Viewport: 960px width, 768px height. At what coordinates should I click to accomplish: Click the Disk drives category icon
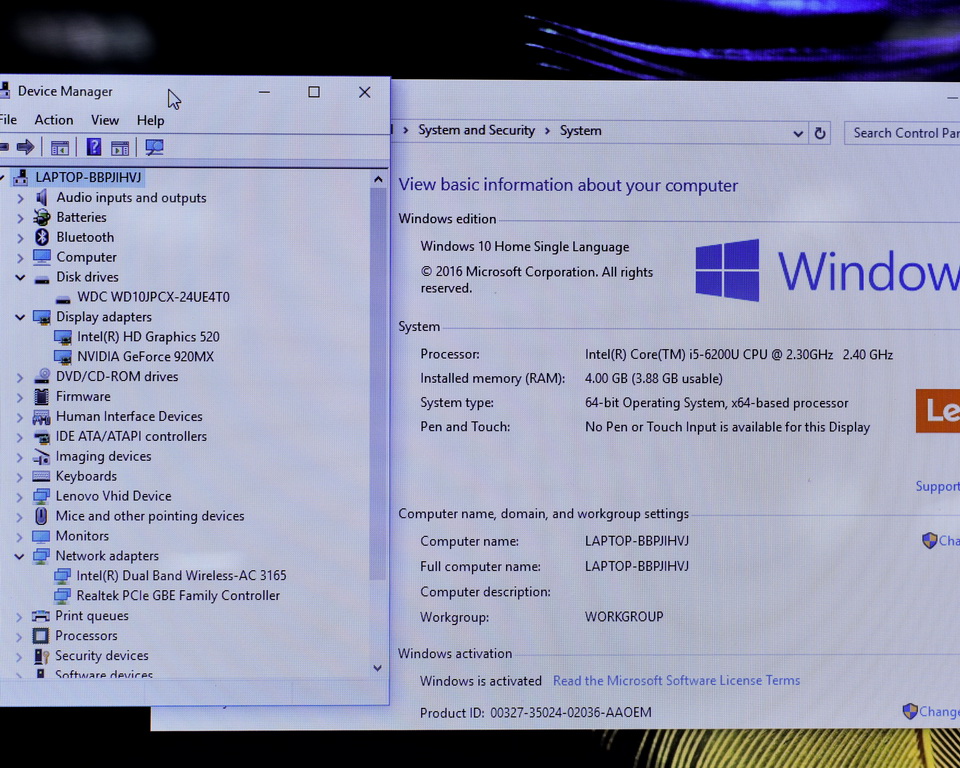point(42,279)
